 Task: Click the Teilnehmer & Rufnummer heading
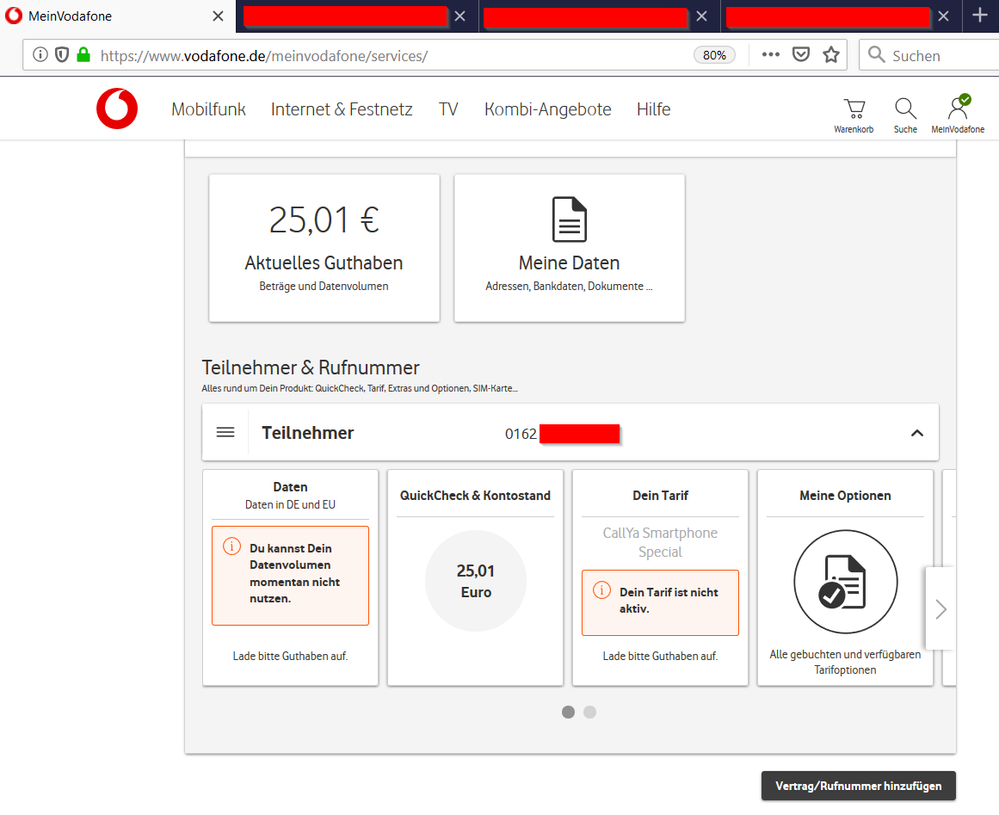click(311, 368)
